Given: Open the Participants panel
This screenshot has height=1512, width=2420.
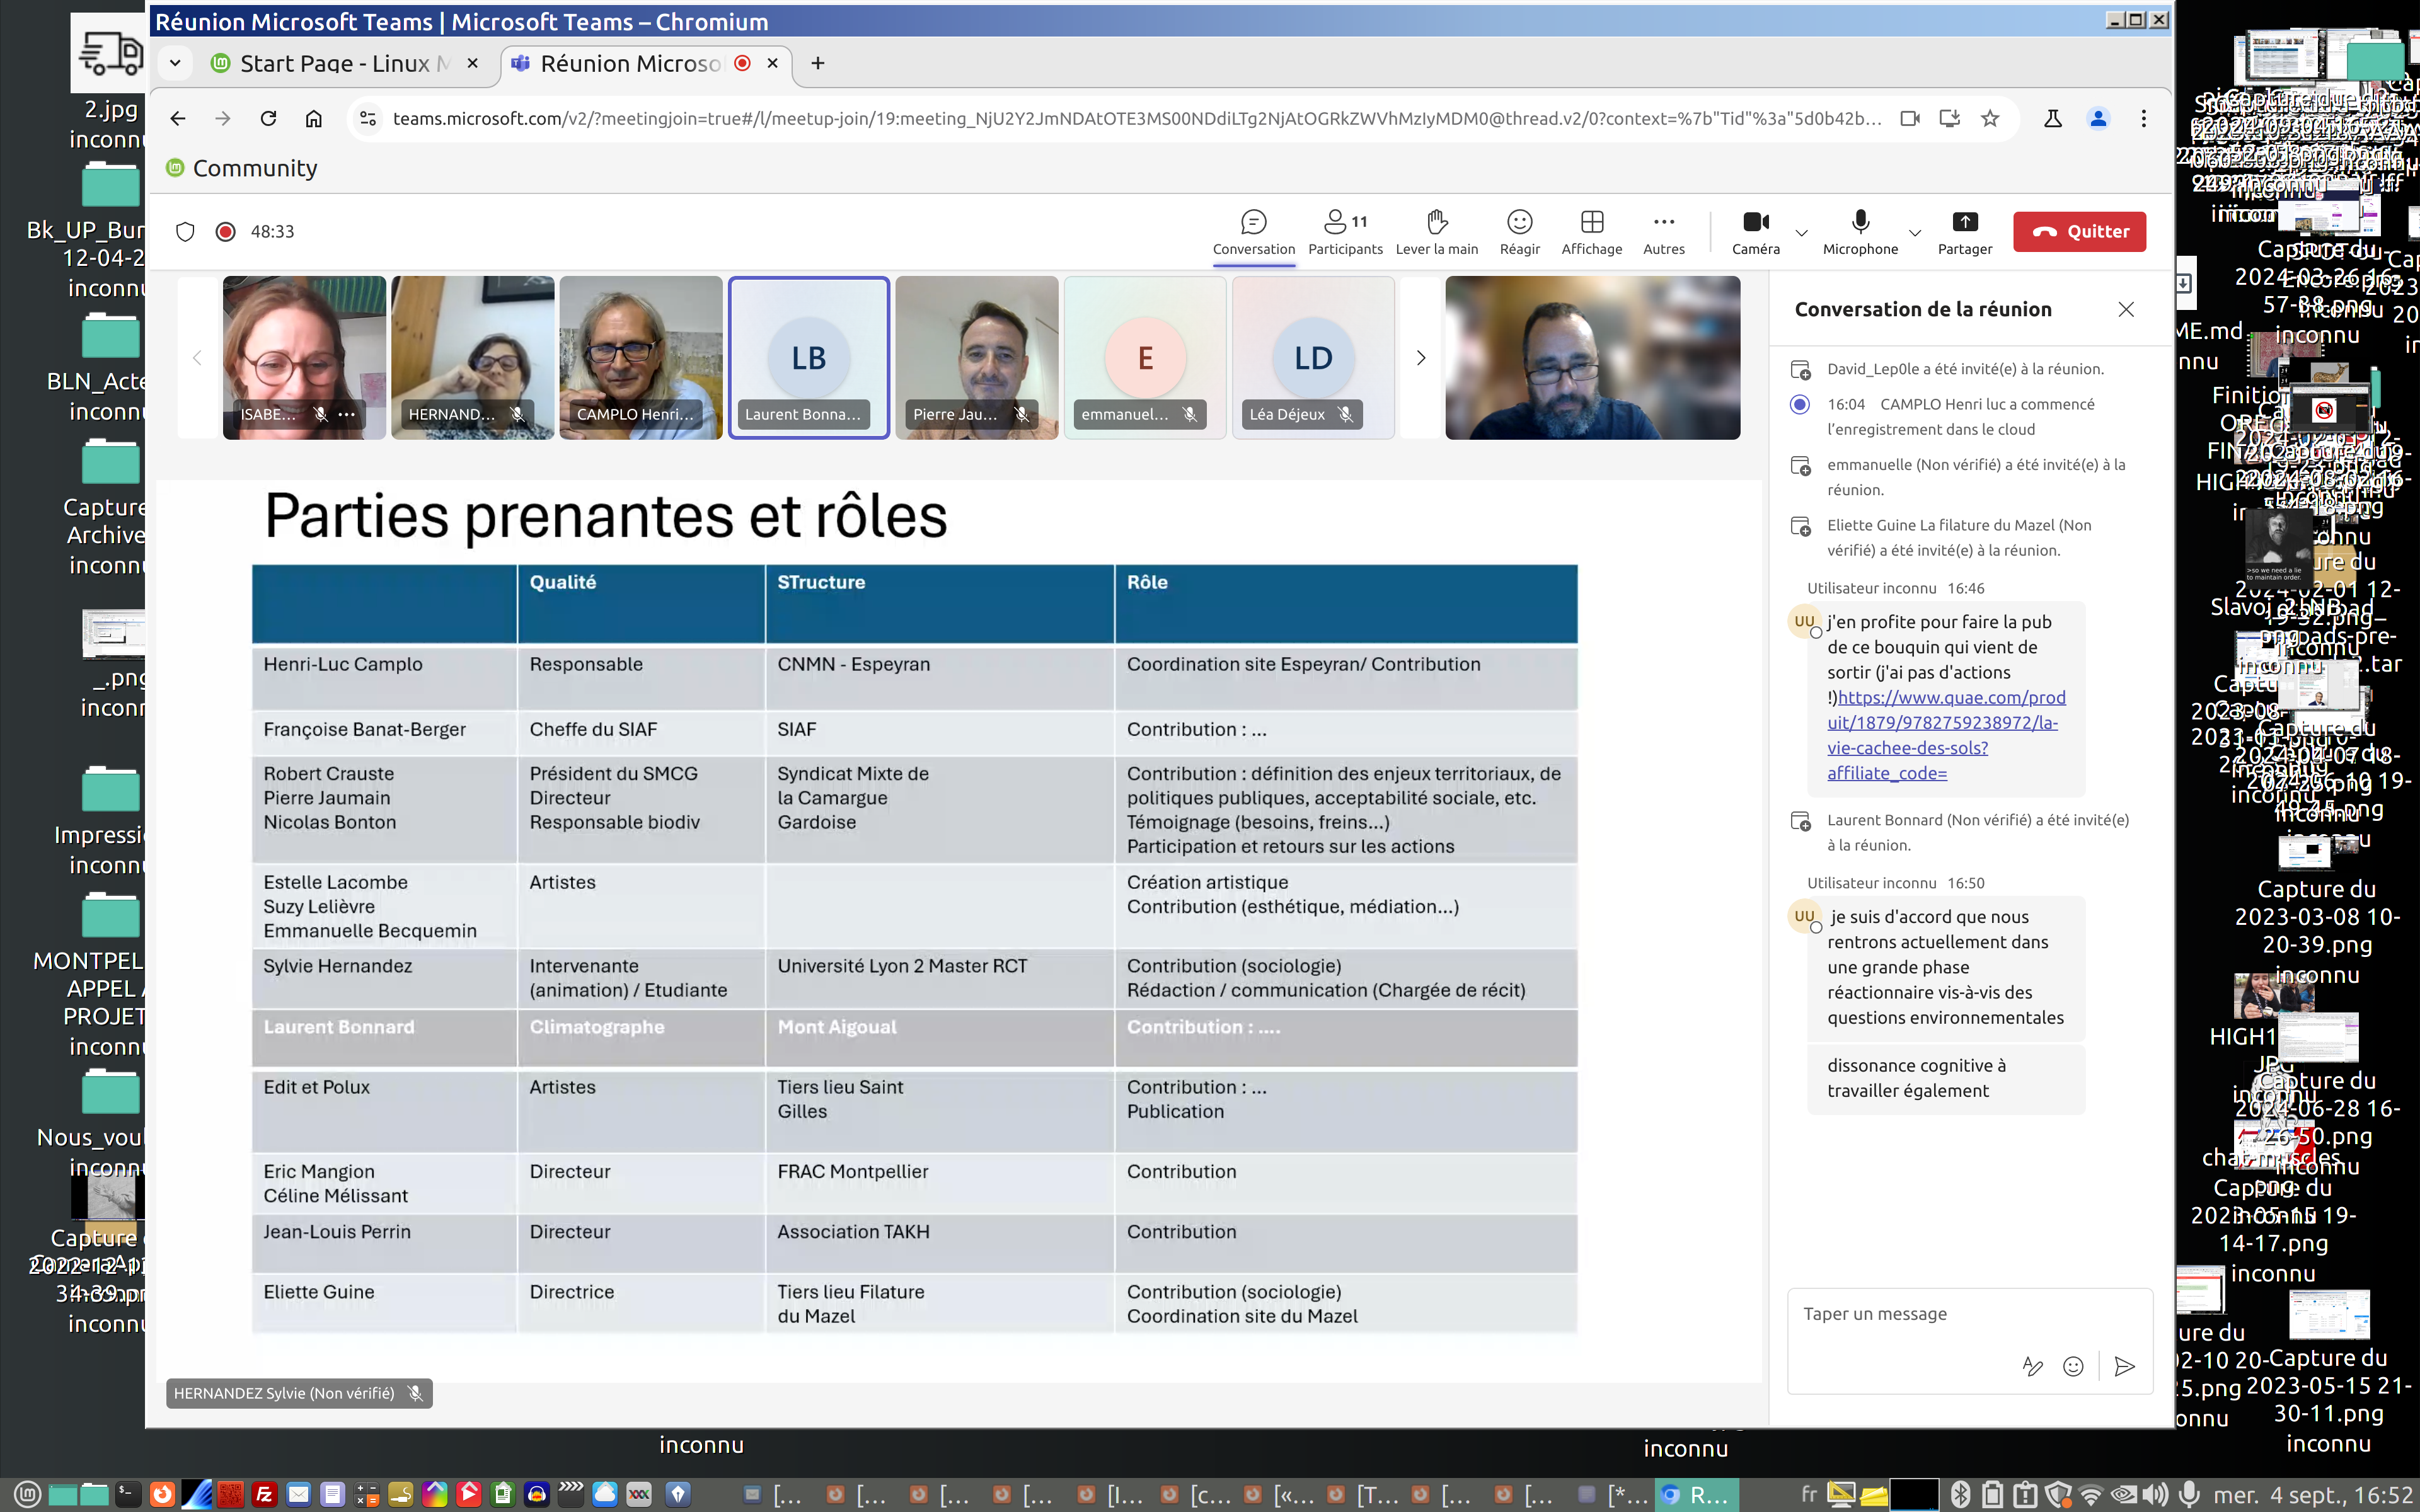Looking at the screenshot, I should pos(1344,232).
